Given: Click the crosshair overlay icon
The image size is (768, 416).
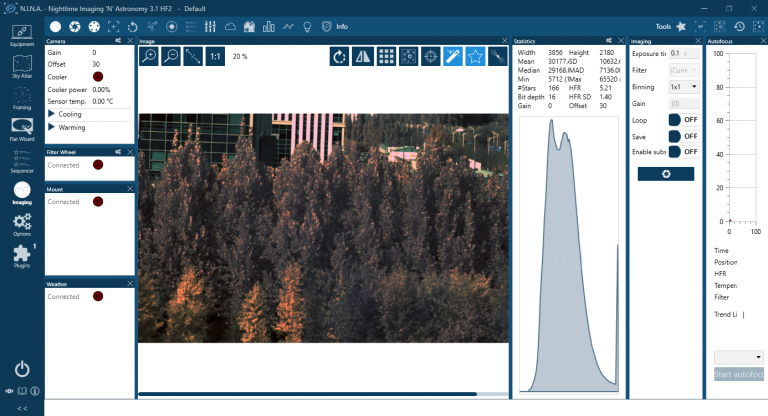Looking at the screenshot, I should (430, 56).
